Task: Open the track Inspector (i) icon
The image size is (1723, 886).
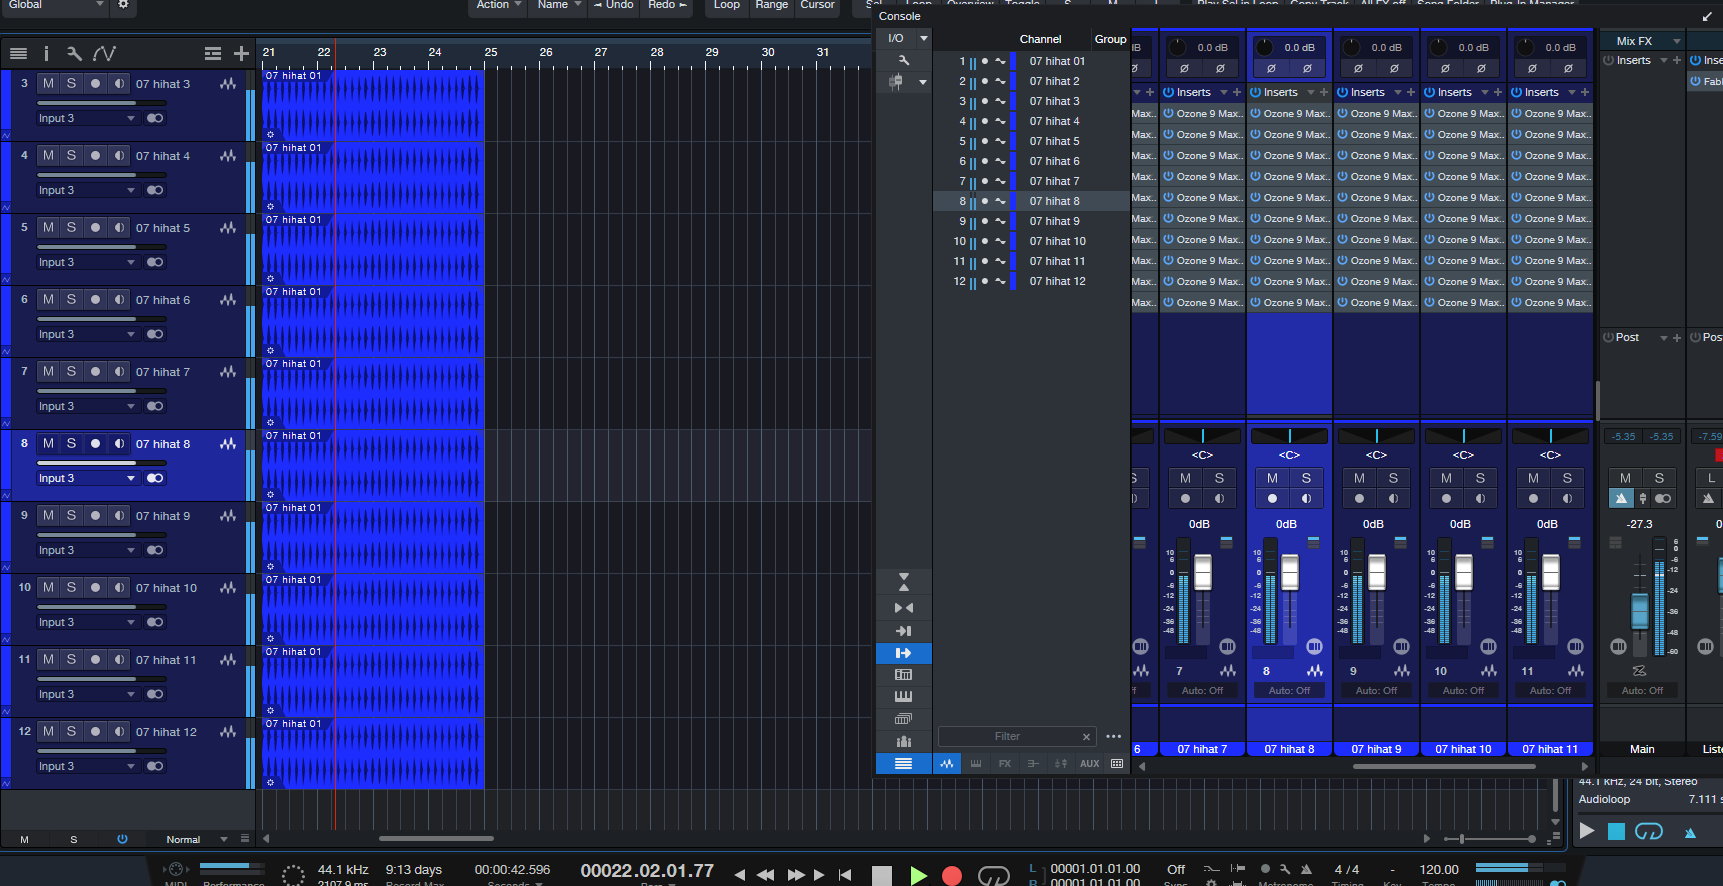Action: coord(46,53)
